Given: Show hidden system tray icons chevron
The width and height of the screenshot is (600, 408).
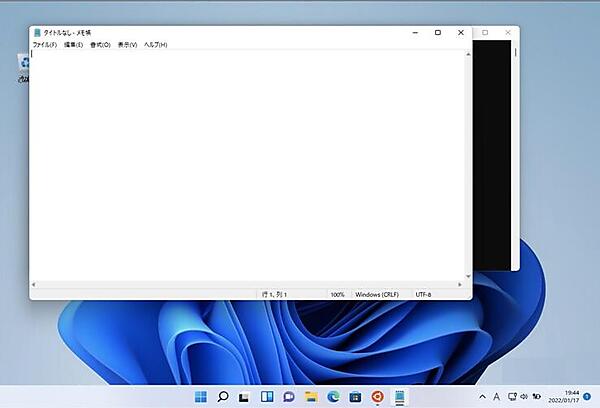Looking at the screenshot, I should tap(482, 397).
